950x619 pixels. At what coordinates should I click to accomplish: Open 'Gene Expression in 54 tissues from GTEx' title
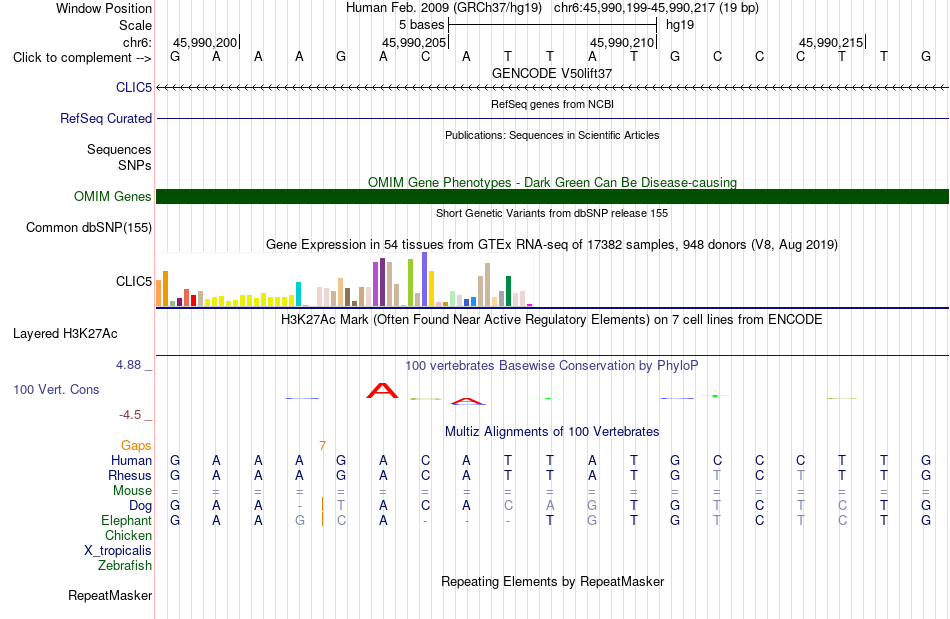pos(552,245)
